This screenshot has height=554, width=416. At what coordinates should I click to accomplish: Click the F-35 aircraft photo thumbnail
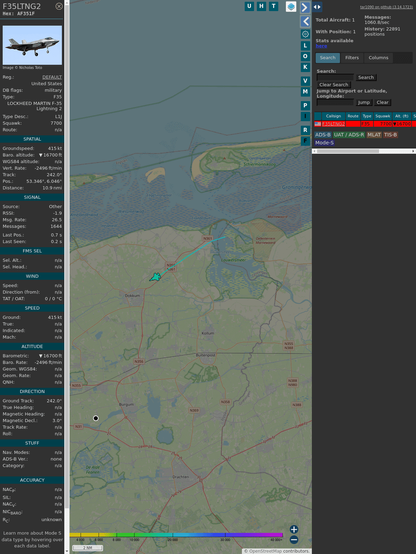(x=32, y=45)
